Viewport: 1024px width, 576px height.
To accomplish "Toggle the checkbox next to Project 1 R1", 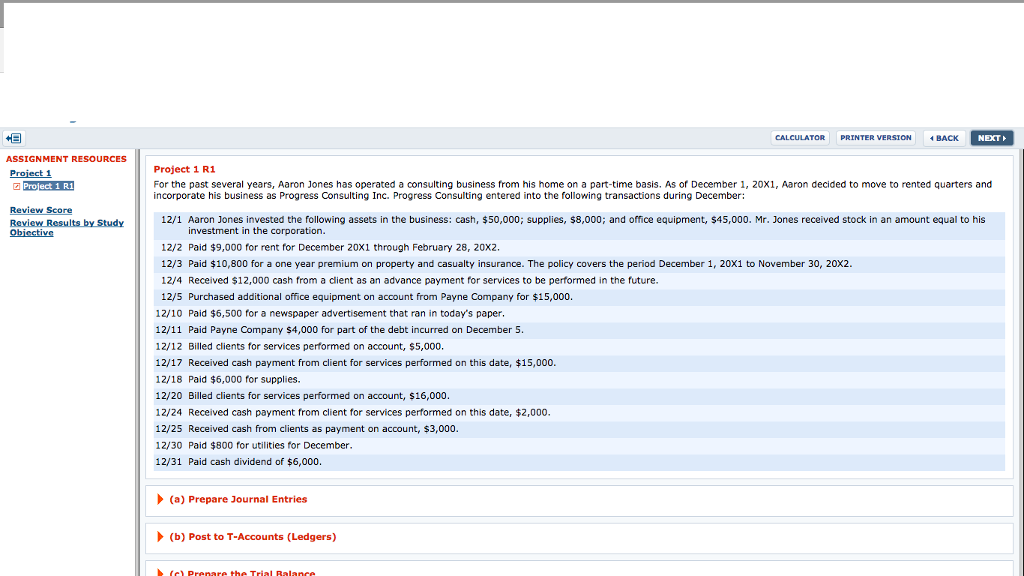I will pos(17,185).
